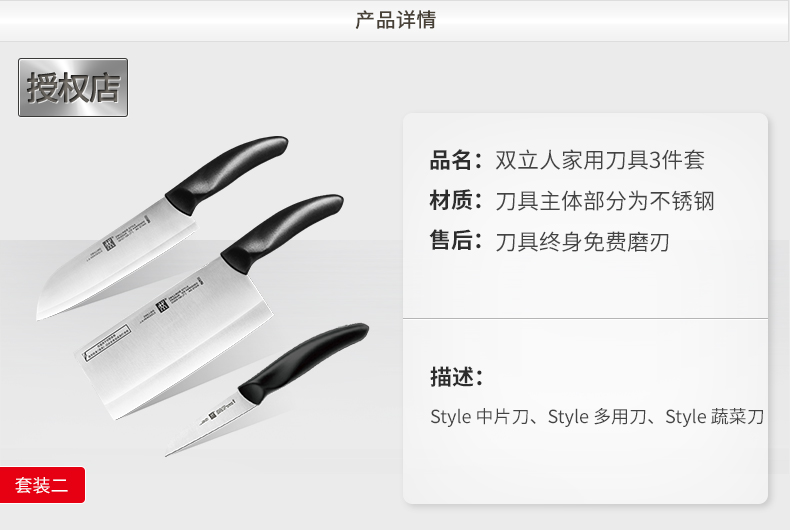Select the 套装二 red label
790x530 pixels.
pos(42,485)
